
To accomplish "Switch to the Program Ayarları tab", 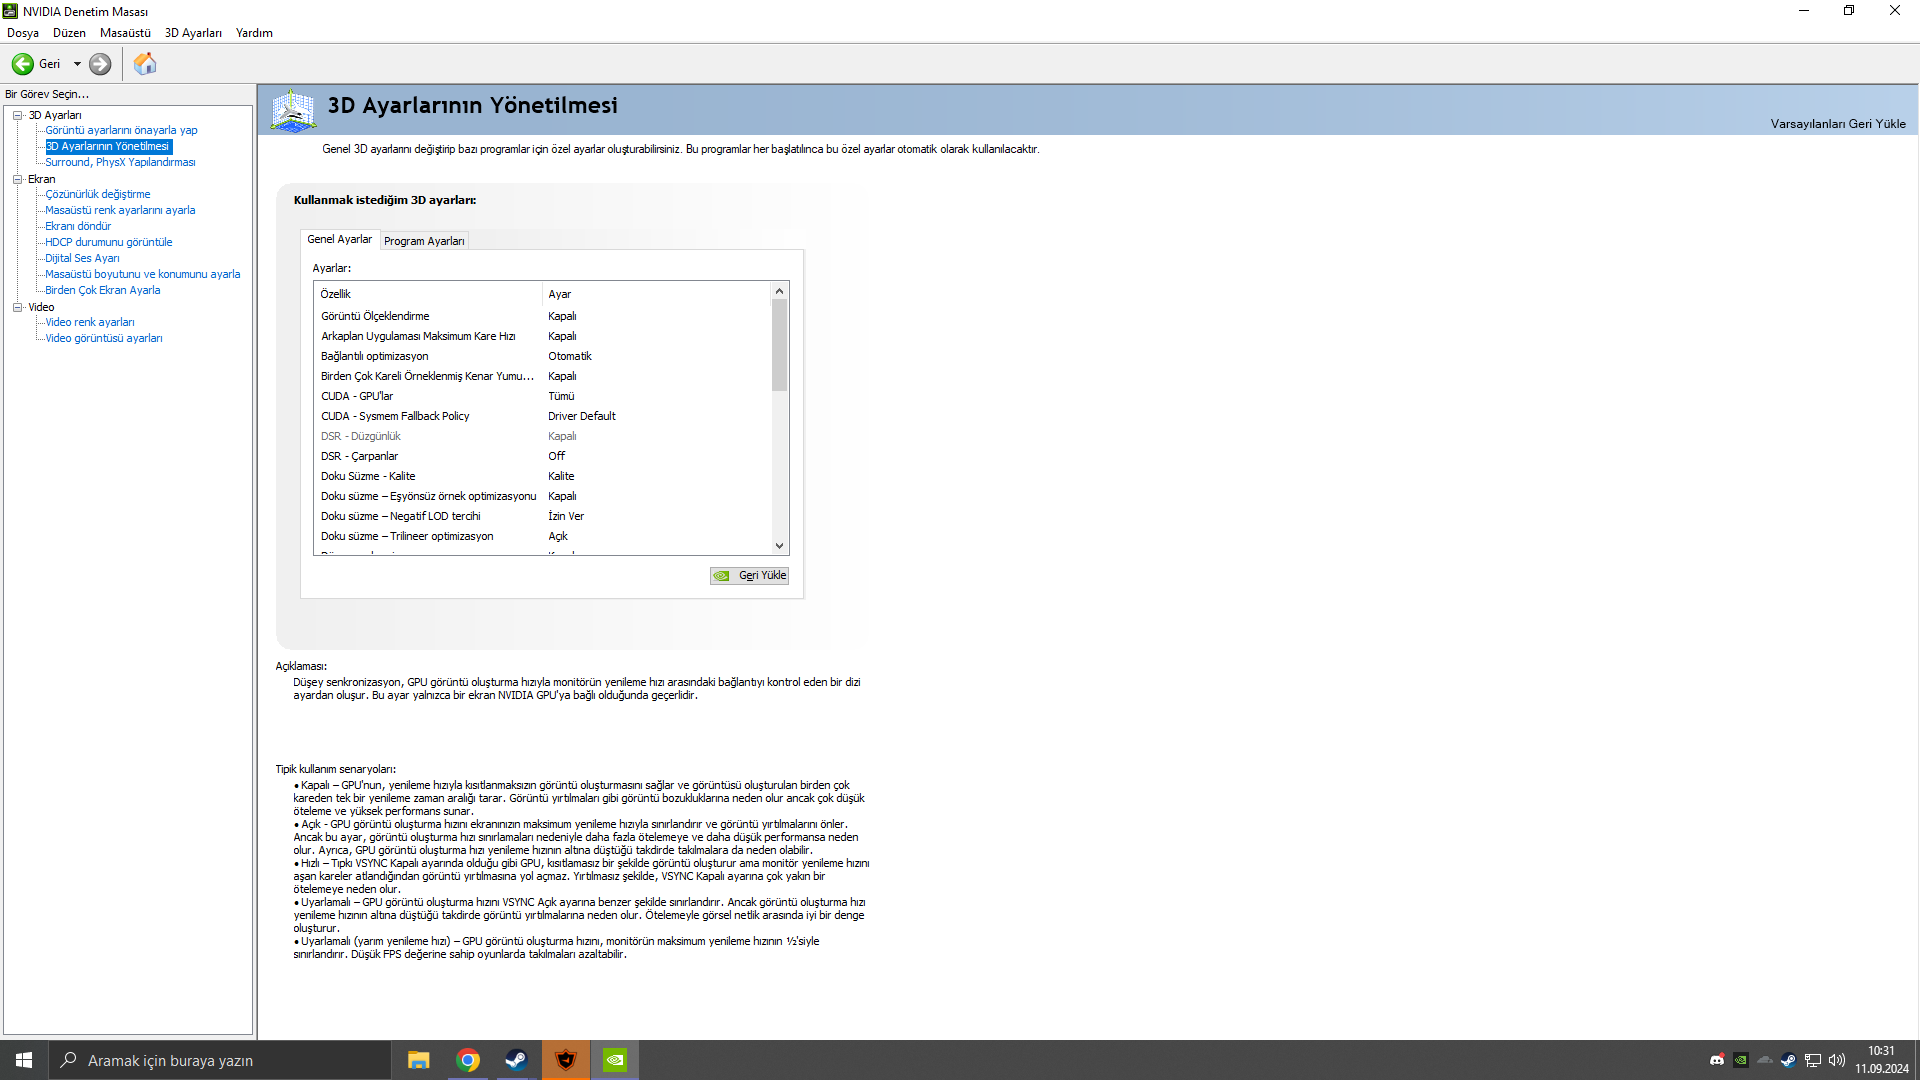I will [x=424, y=241].
